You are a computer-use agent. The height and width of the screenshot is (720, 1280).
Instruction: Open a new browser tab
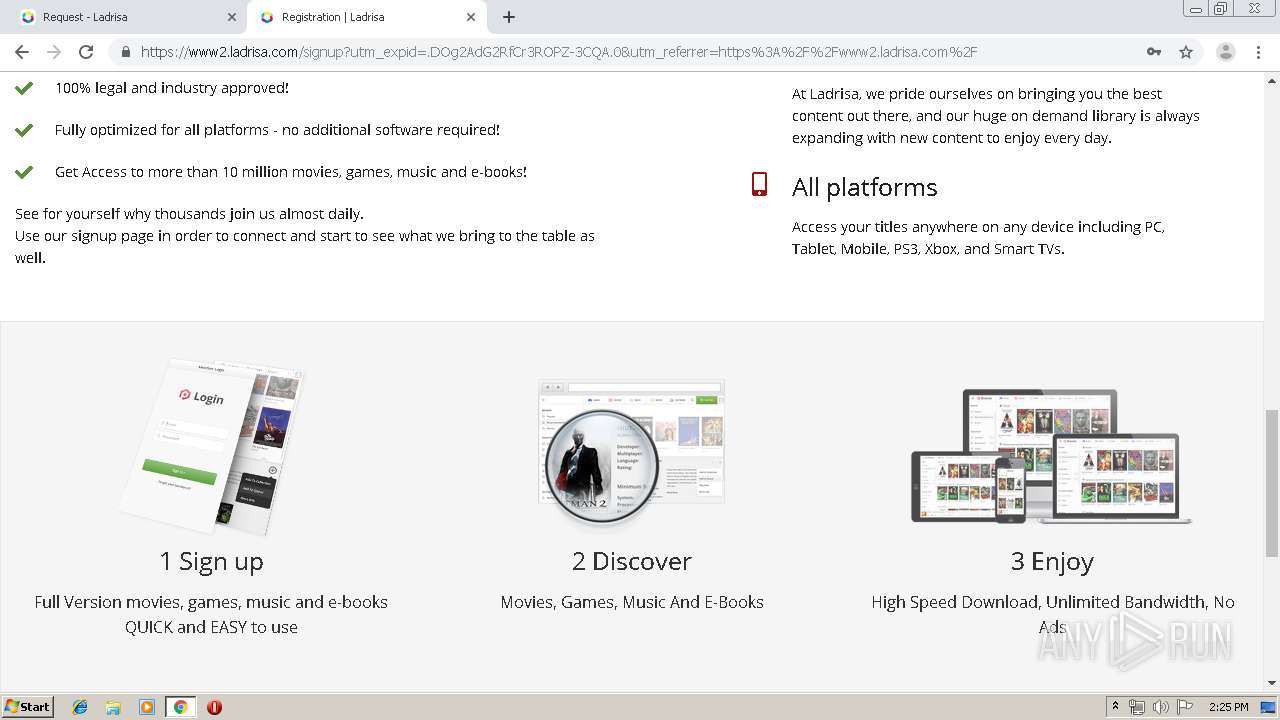[509, 17]
